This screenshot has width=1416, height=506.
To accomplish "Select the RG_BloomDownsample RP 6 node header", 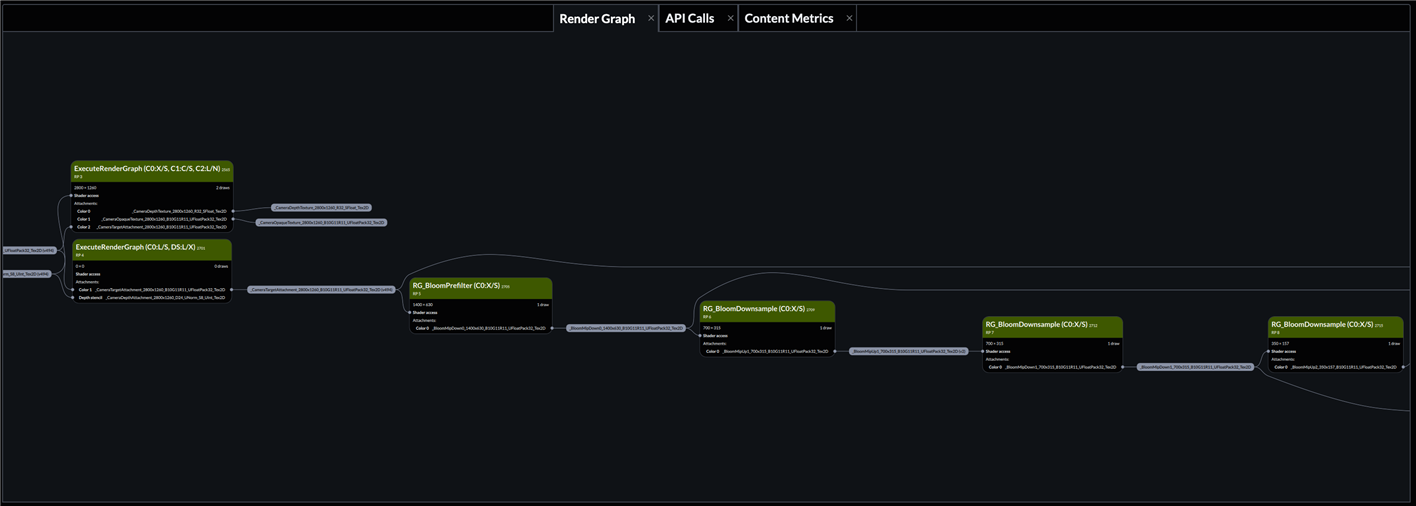I will (767, 312).
